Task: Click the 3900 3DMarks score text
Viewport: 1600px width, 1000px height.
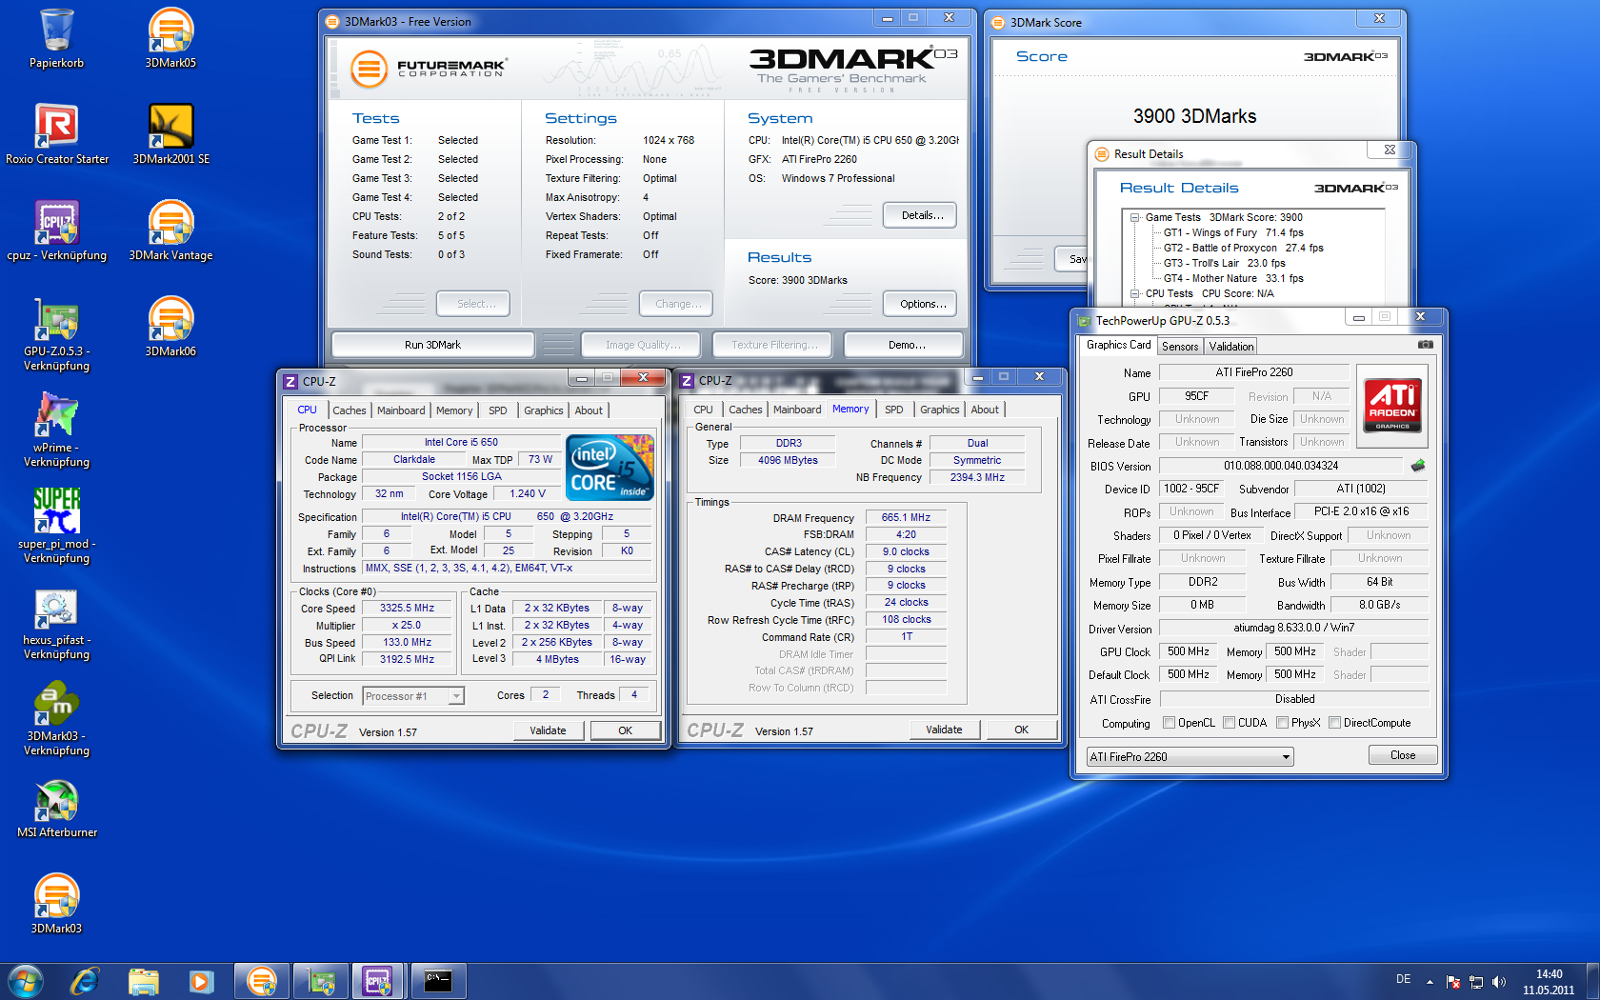Action: [1194, 116]
